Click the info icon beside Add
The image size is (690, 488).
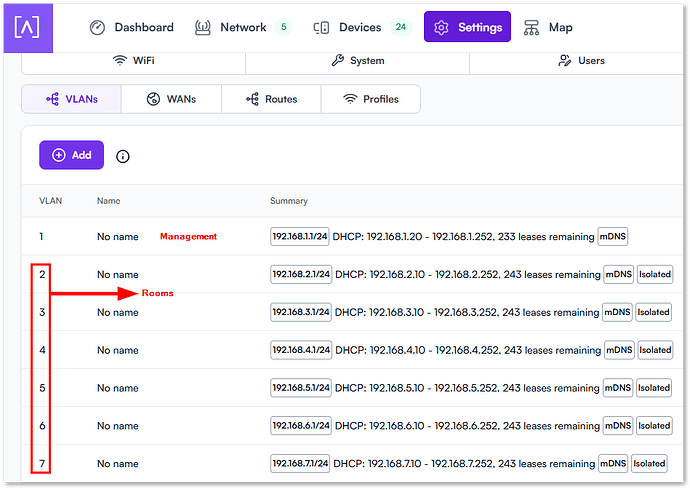pos(123,156)
